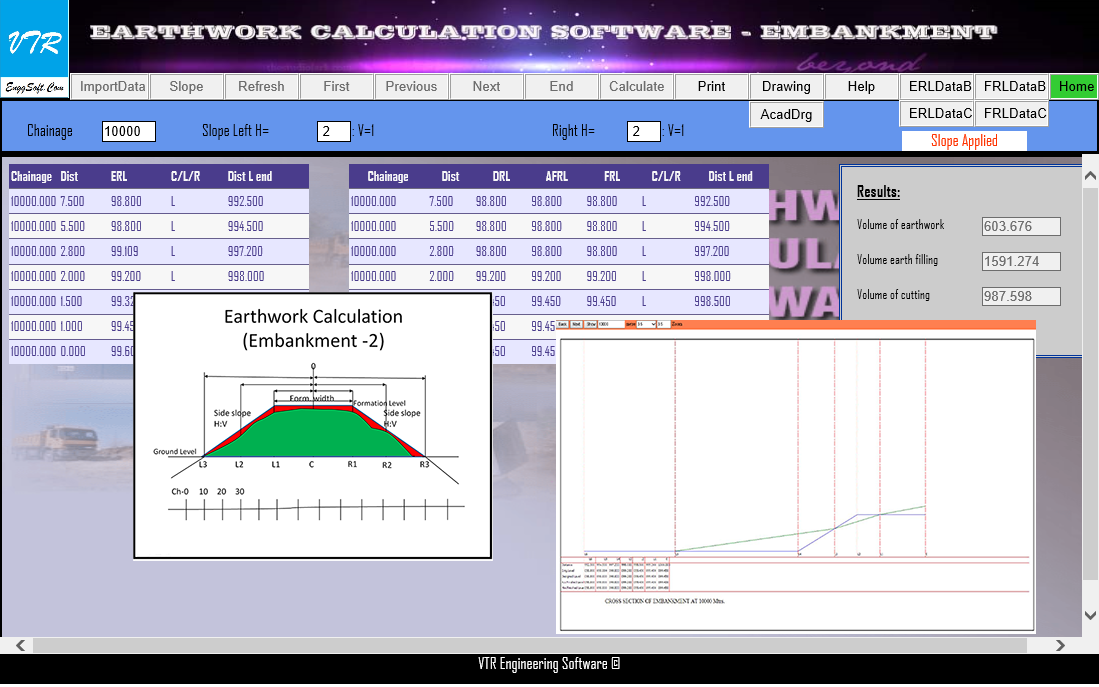Open the Print function
This screenshot has height=687, width=1099.
click(x=711, y=87)
